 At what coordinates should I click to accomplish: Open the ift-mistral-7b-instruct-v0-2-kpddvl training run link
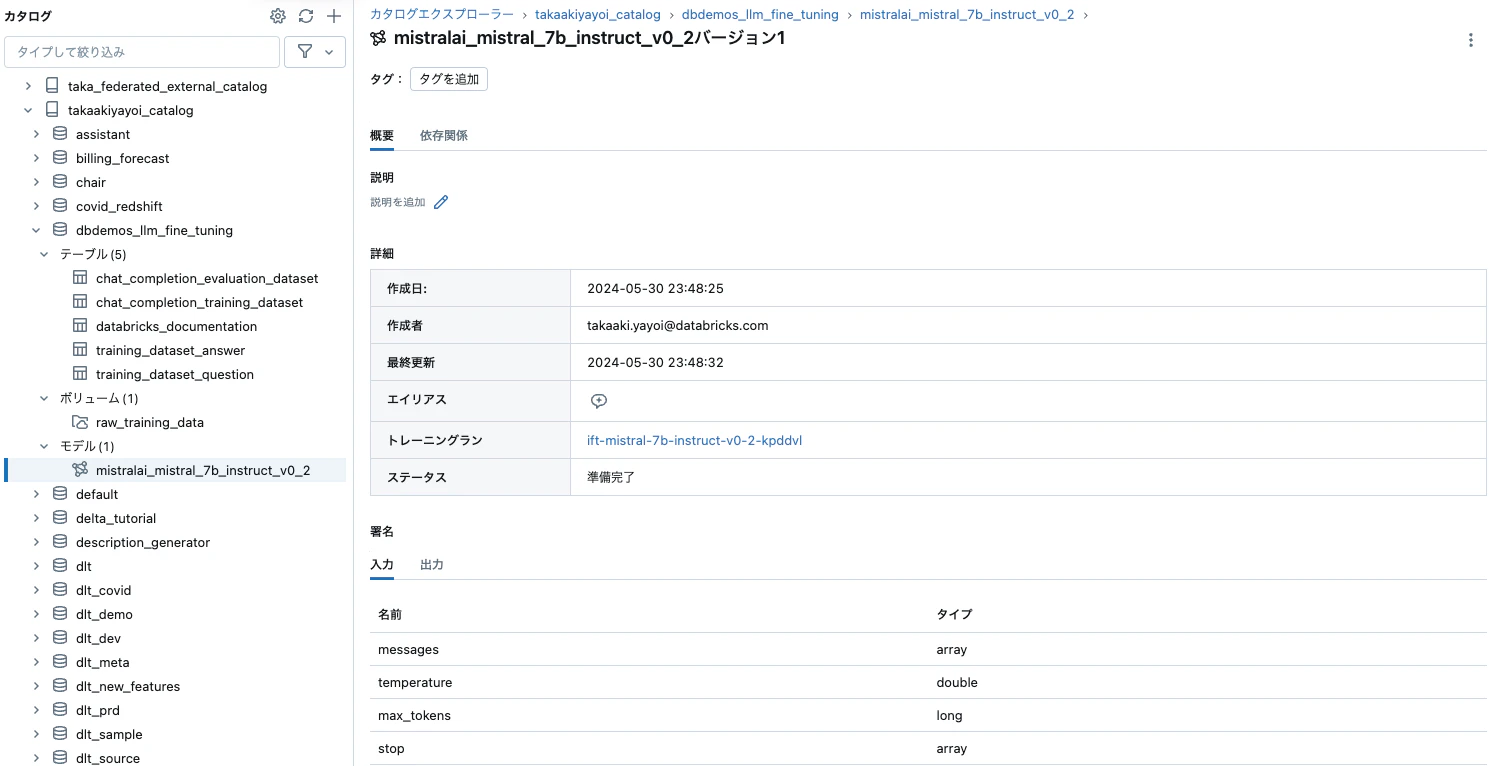coord(695,440)
